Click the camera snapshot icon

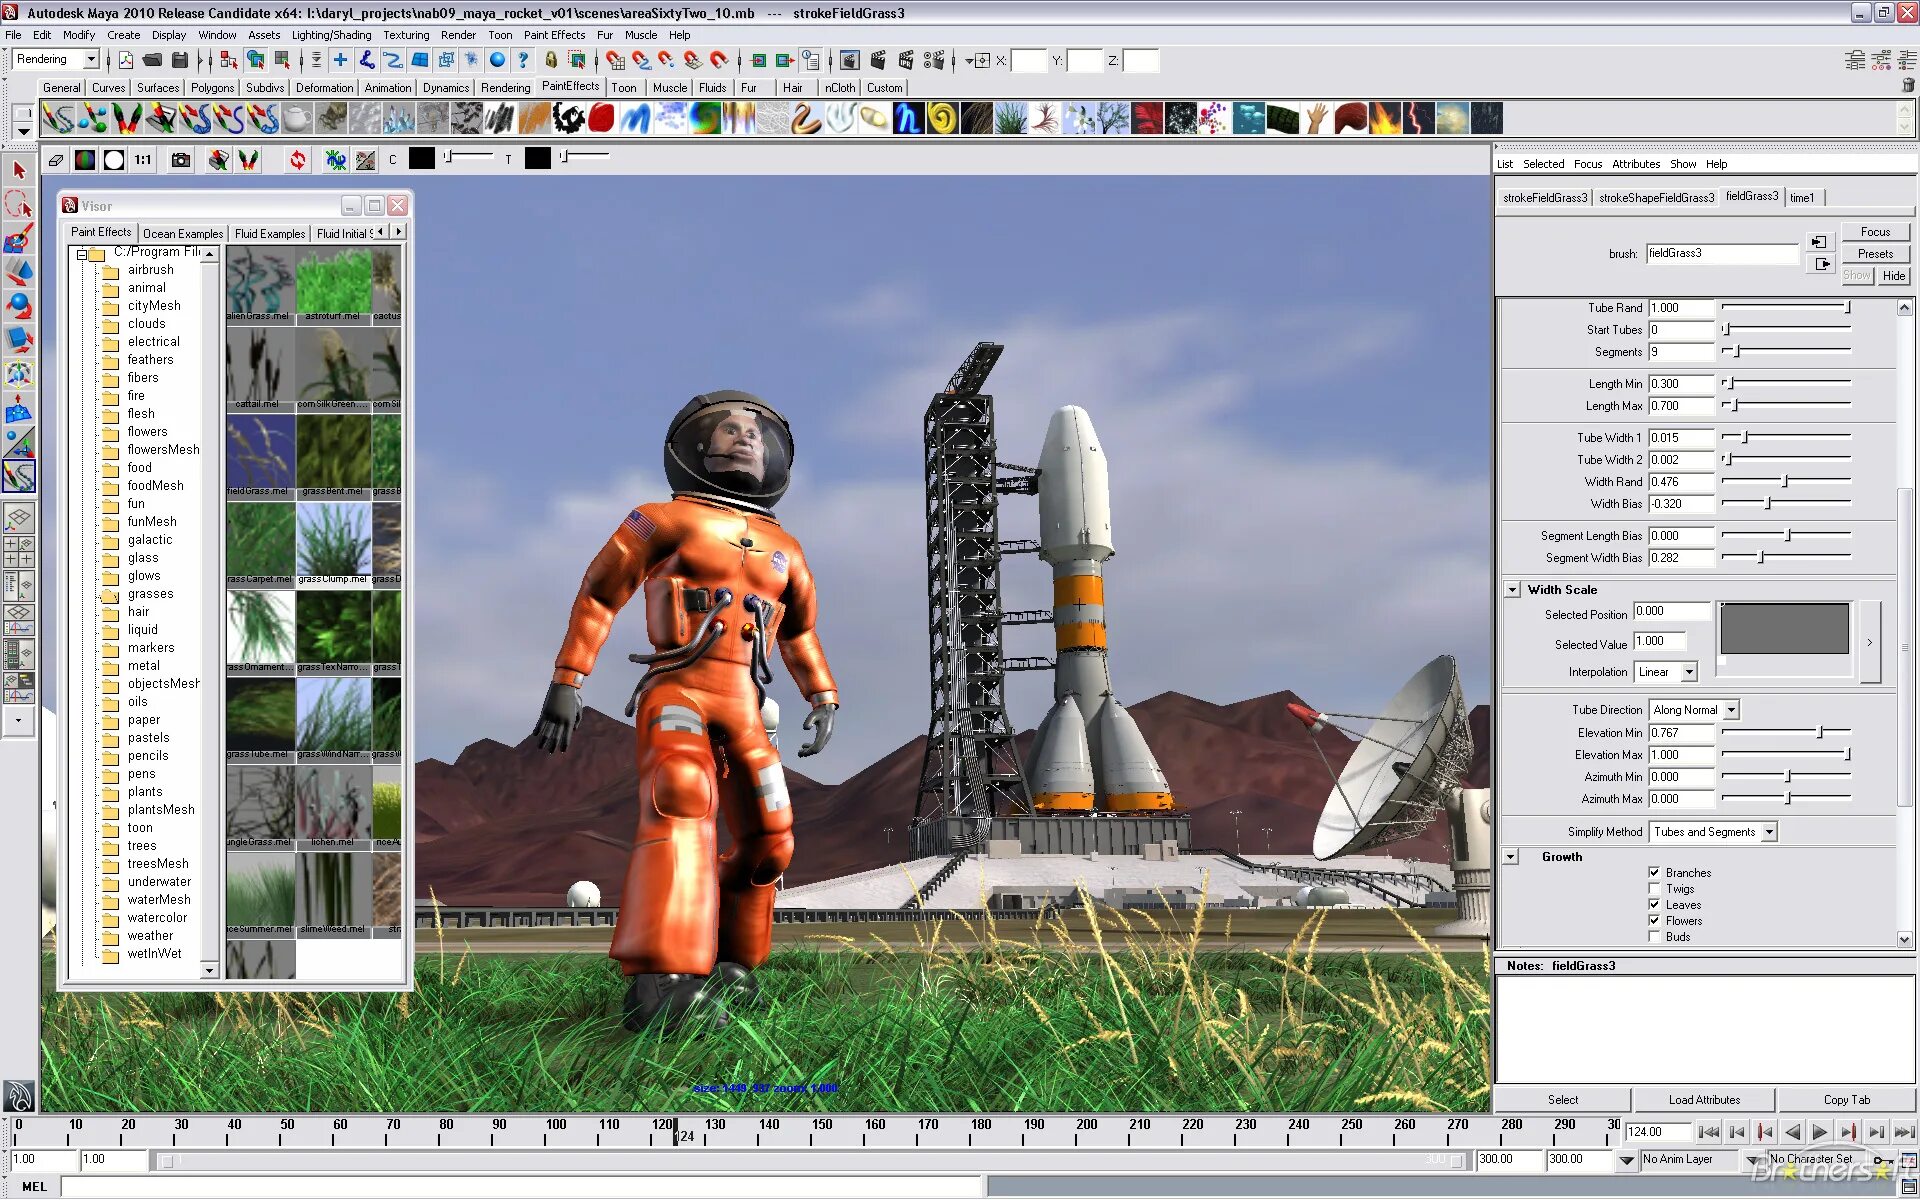180,160
